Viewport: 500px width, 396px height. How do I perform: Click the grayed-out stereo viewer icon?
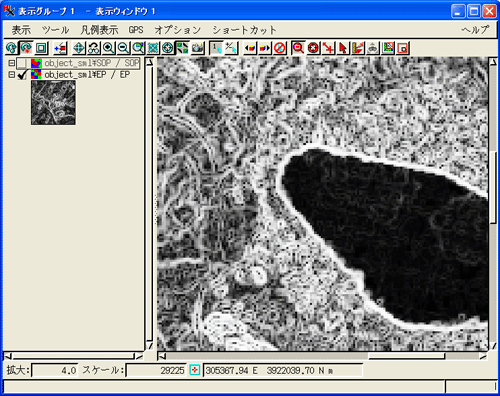(x=373, y=48)
